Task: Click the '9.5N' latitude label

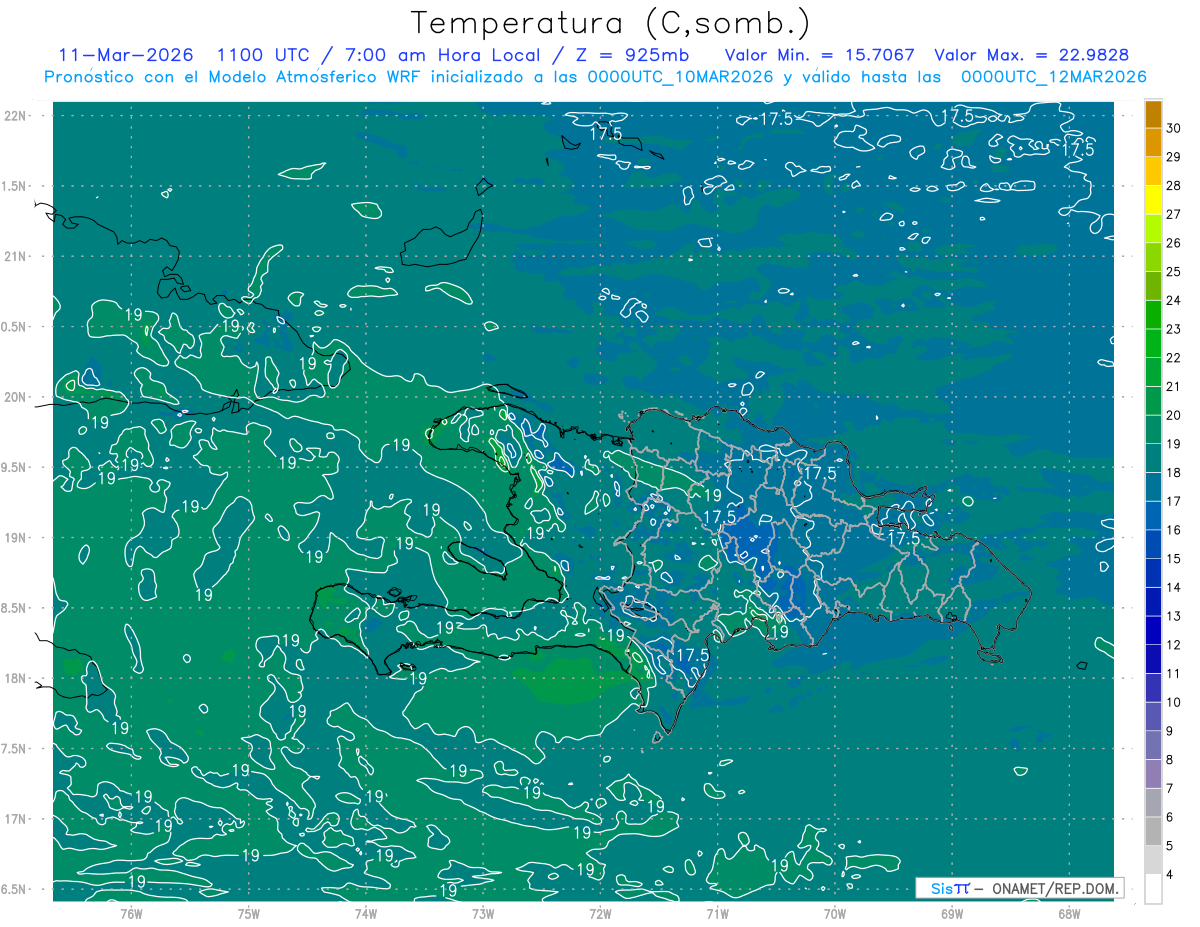Action: 15,467
